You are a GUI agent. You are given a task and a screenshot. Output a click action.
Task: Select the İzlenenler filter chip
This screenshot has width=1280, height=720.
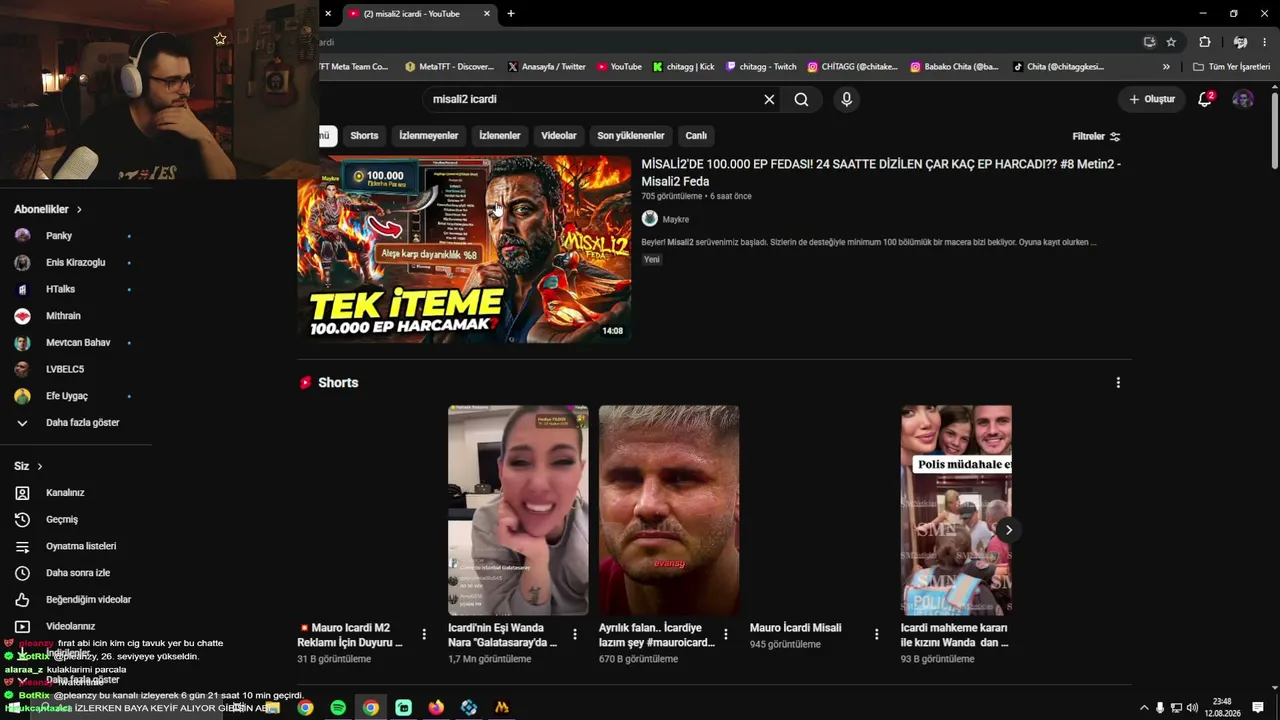[x=500, y=136]
